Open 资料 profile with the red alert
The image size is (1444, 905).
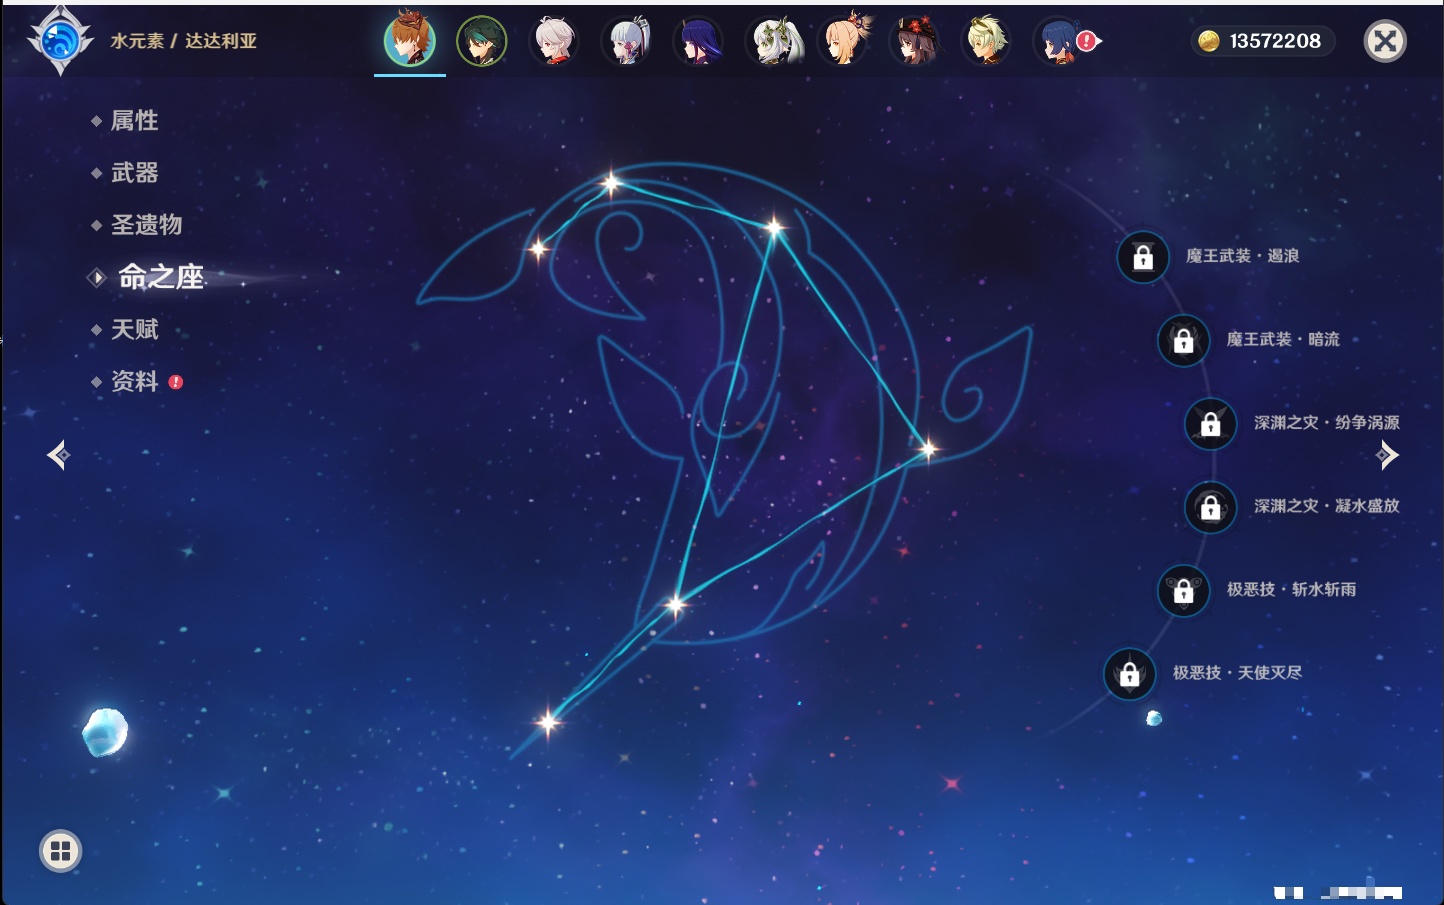[134, 381]
